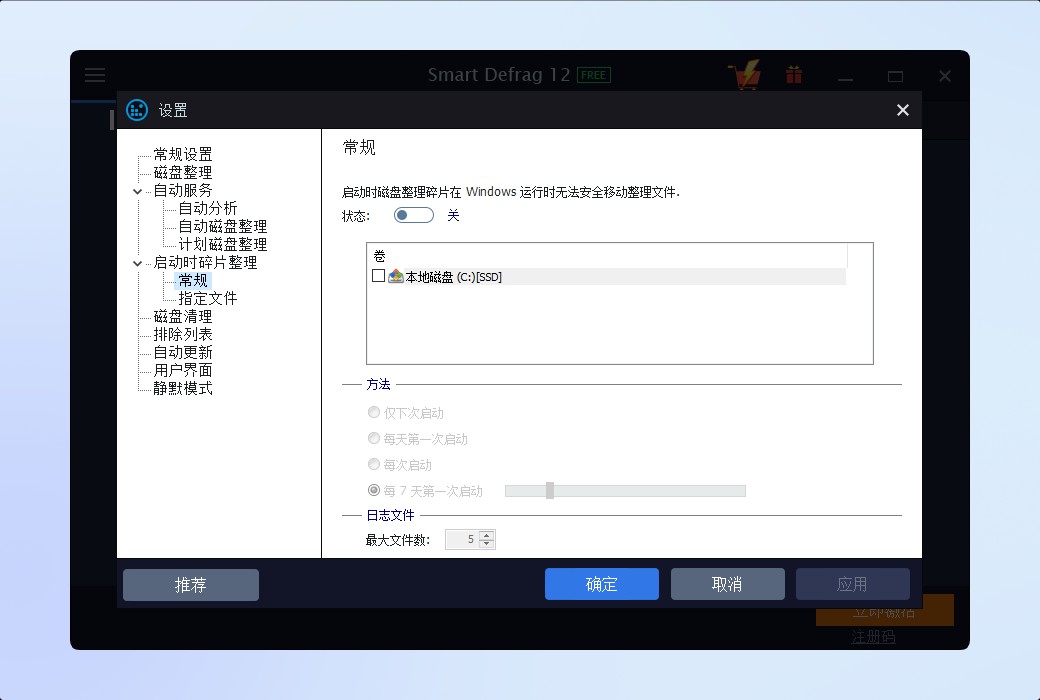Open 磁盘清理 settings page
The height and width of the screenshot is (700, 1040).
(x=183, y=316)
